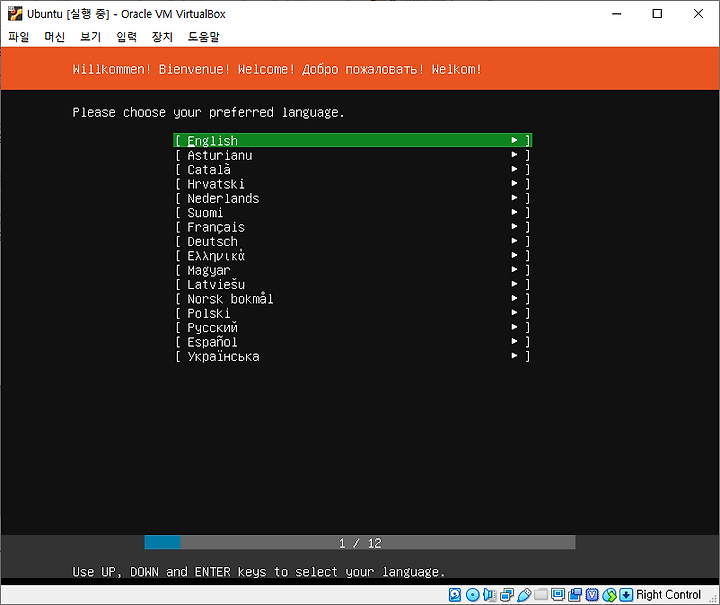Open the 입력 menu
The width and height of the screenshot is (720, 605).
[x=126, y=36]
